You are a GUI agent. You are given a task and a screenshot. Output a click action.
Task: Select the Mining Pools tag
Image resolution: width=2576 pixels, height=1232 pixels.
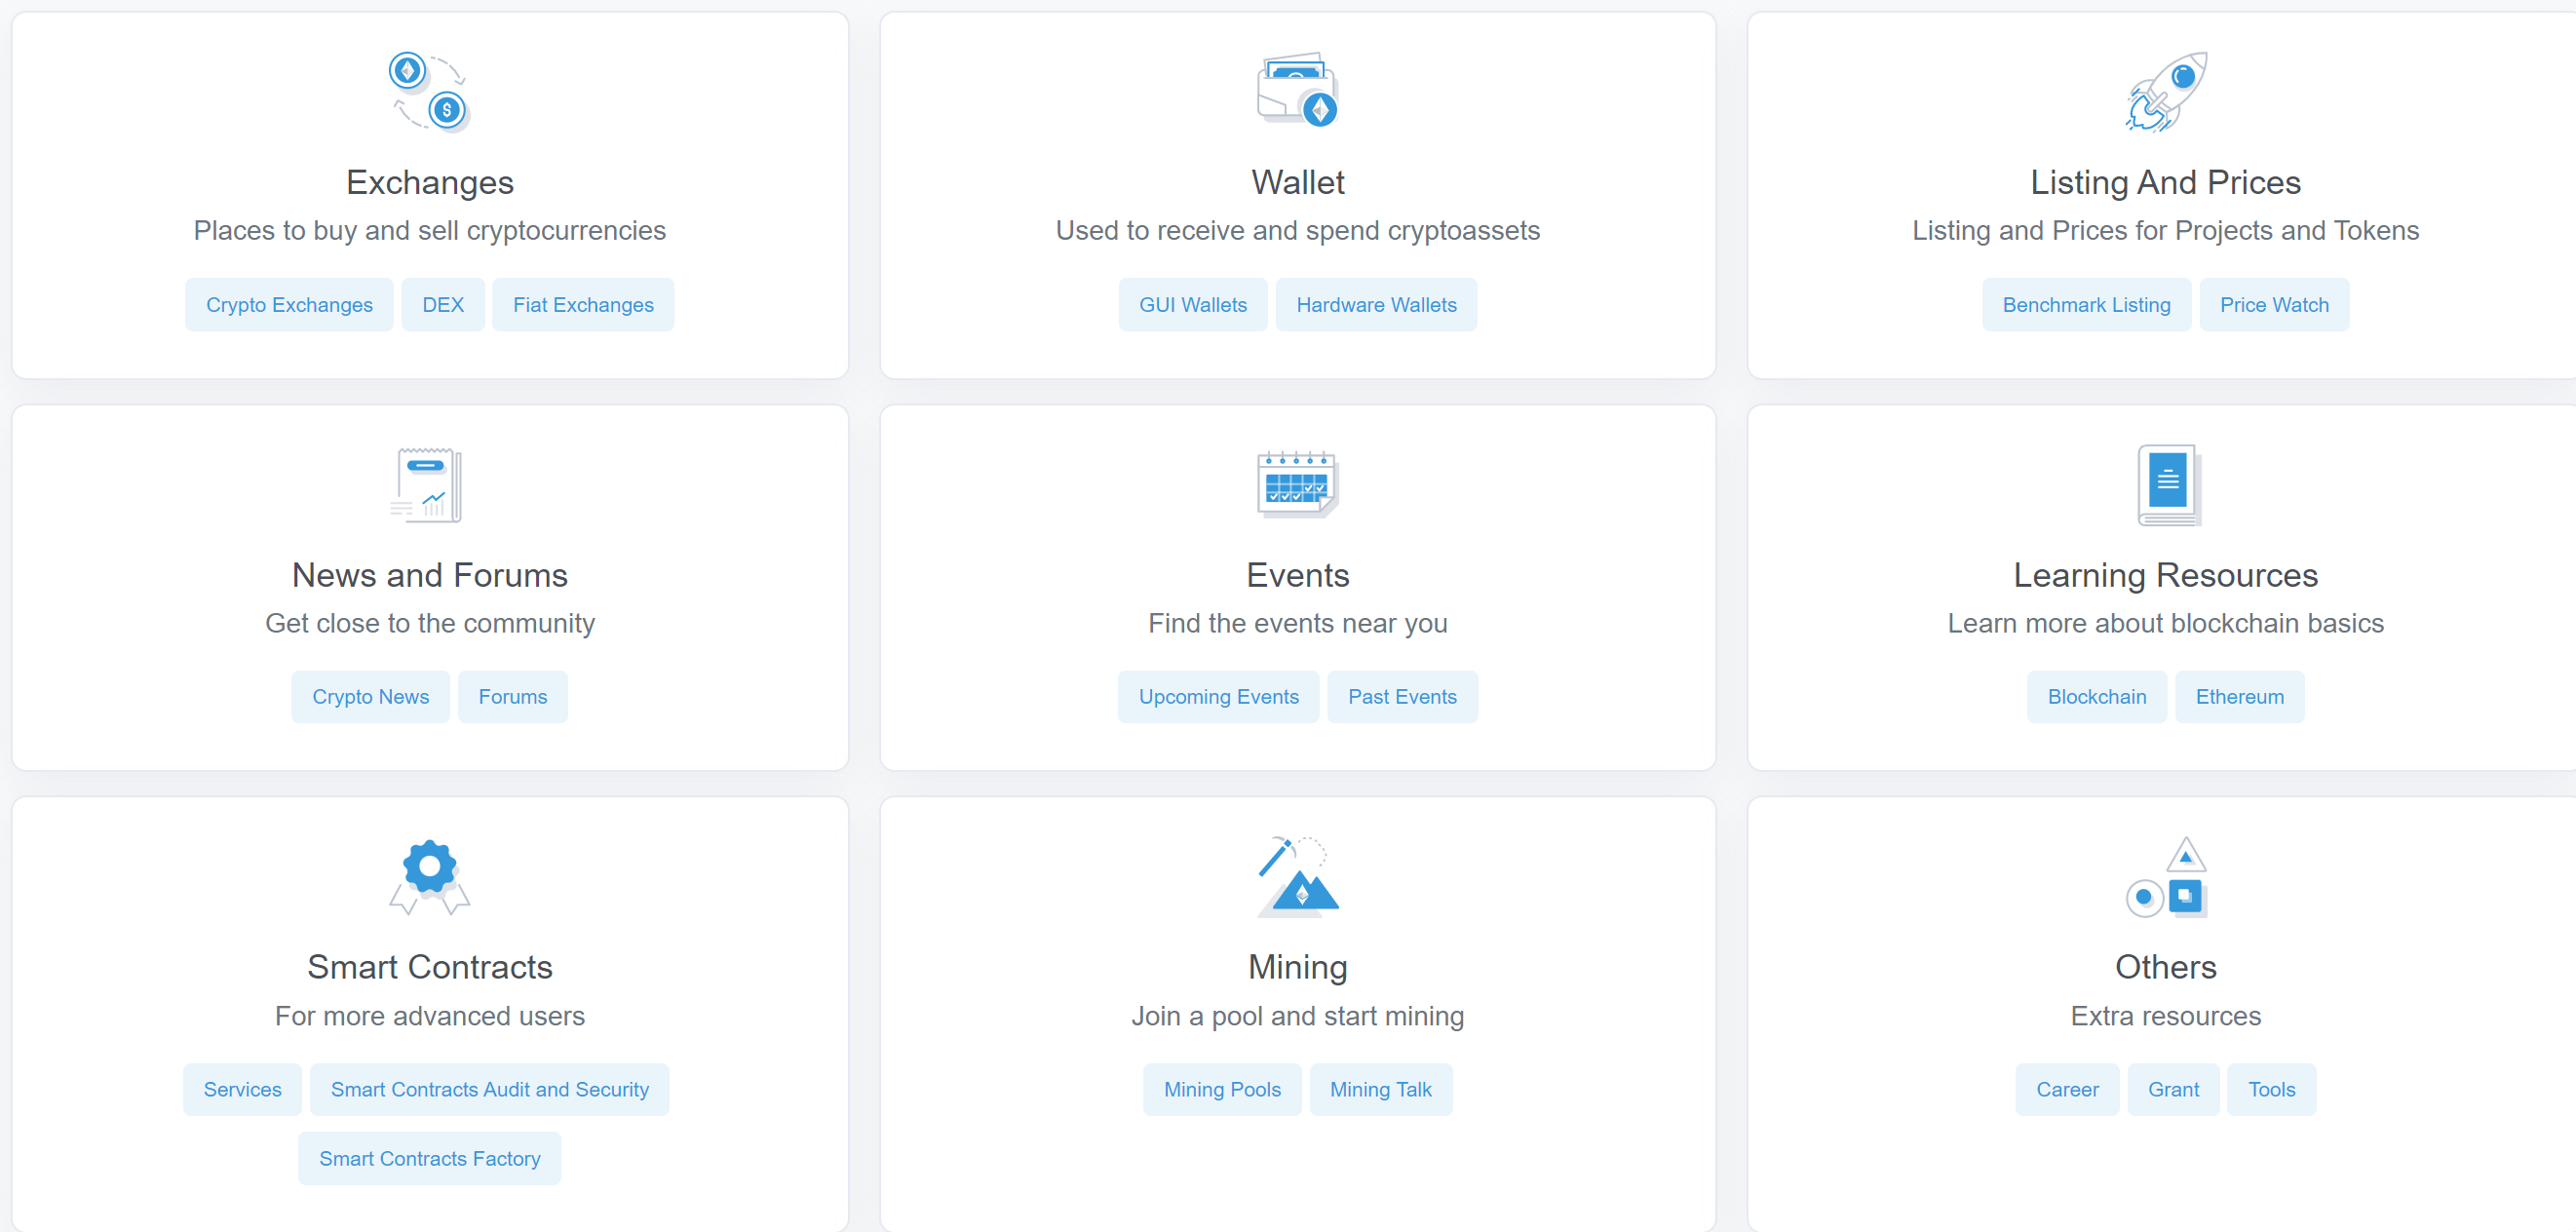[1221, 1089]
